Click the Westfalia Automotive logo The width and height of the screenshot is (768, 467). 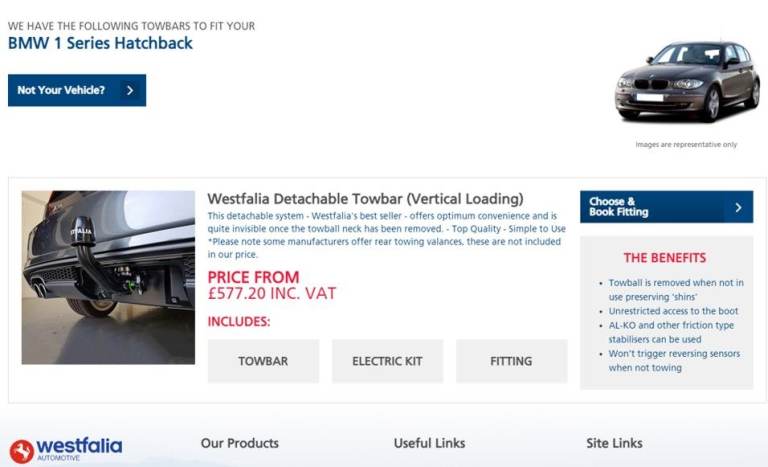(66, 448)
